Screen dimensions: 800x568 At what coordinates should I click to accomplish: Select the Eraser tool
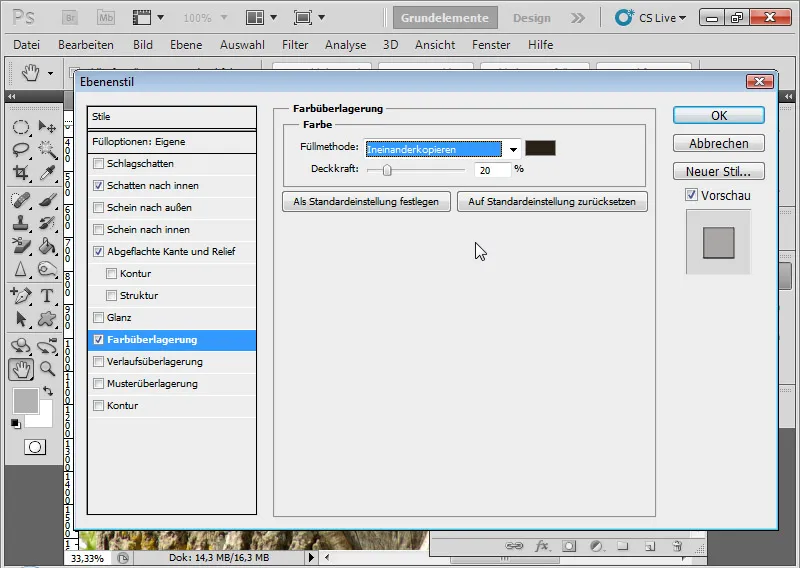pyautogui.click(x=20, y=245)
